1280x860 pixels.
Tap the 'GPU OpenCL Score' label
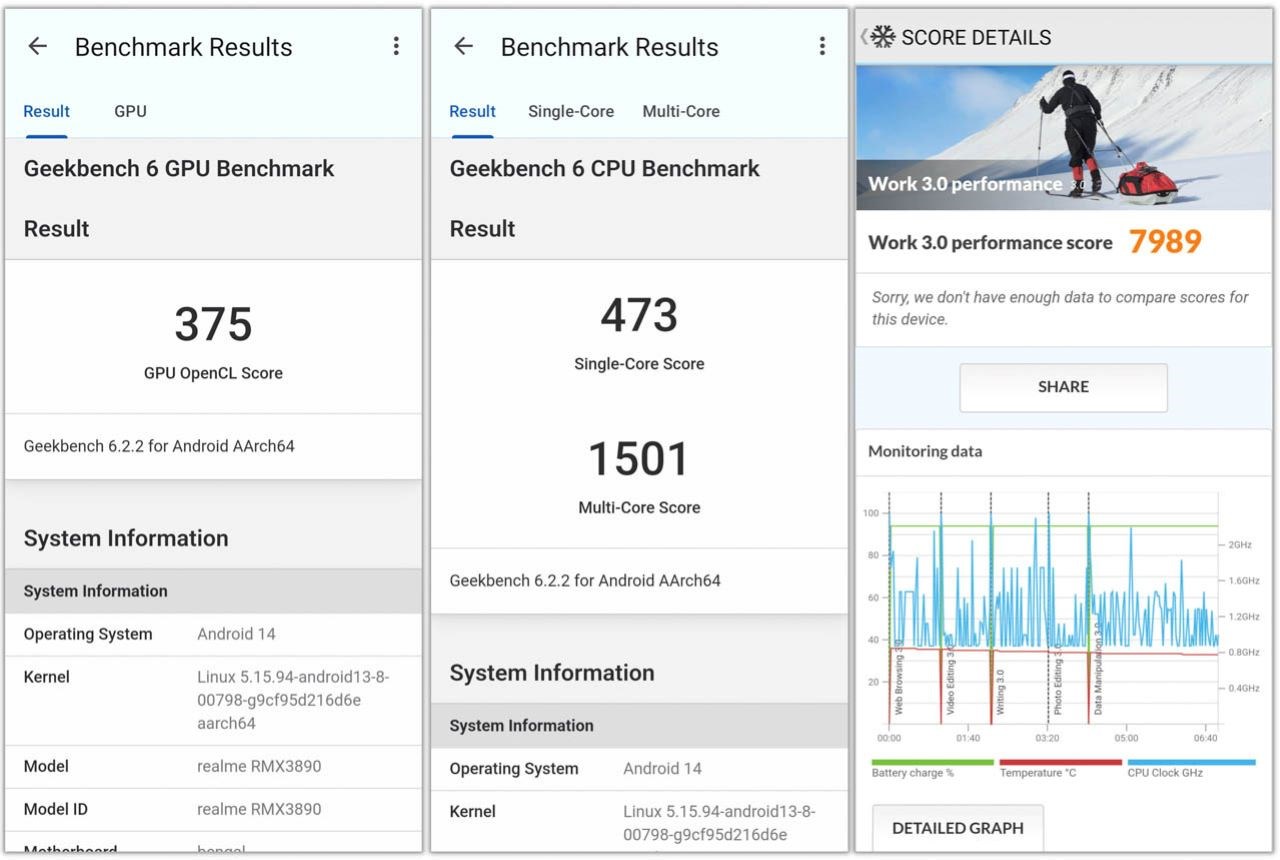(x=213, y=373)
